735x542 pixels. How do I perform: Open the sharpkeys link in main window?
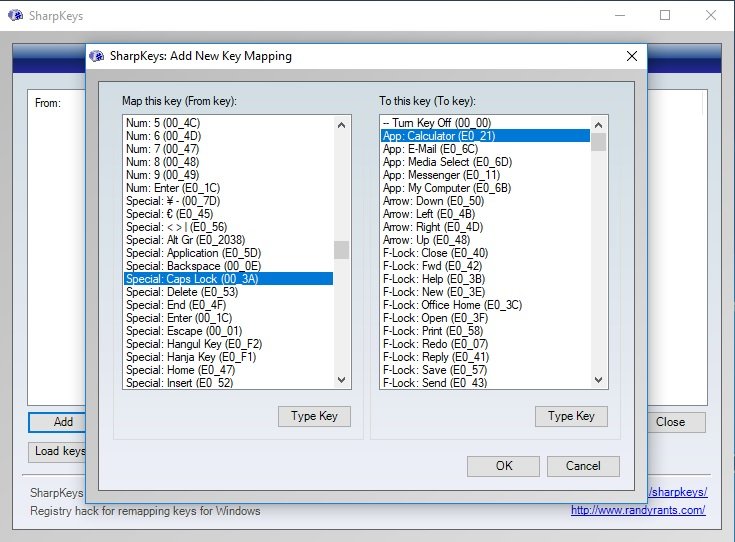(x=678, y=492)
